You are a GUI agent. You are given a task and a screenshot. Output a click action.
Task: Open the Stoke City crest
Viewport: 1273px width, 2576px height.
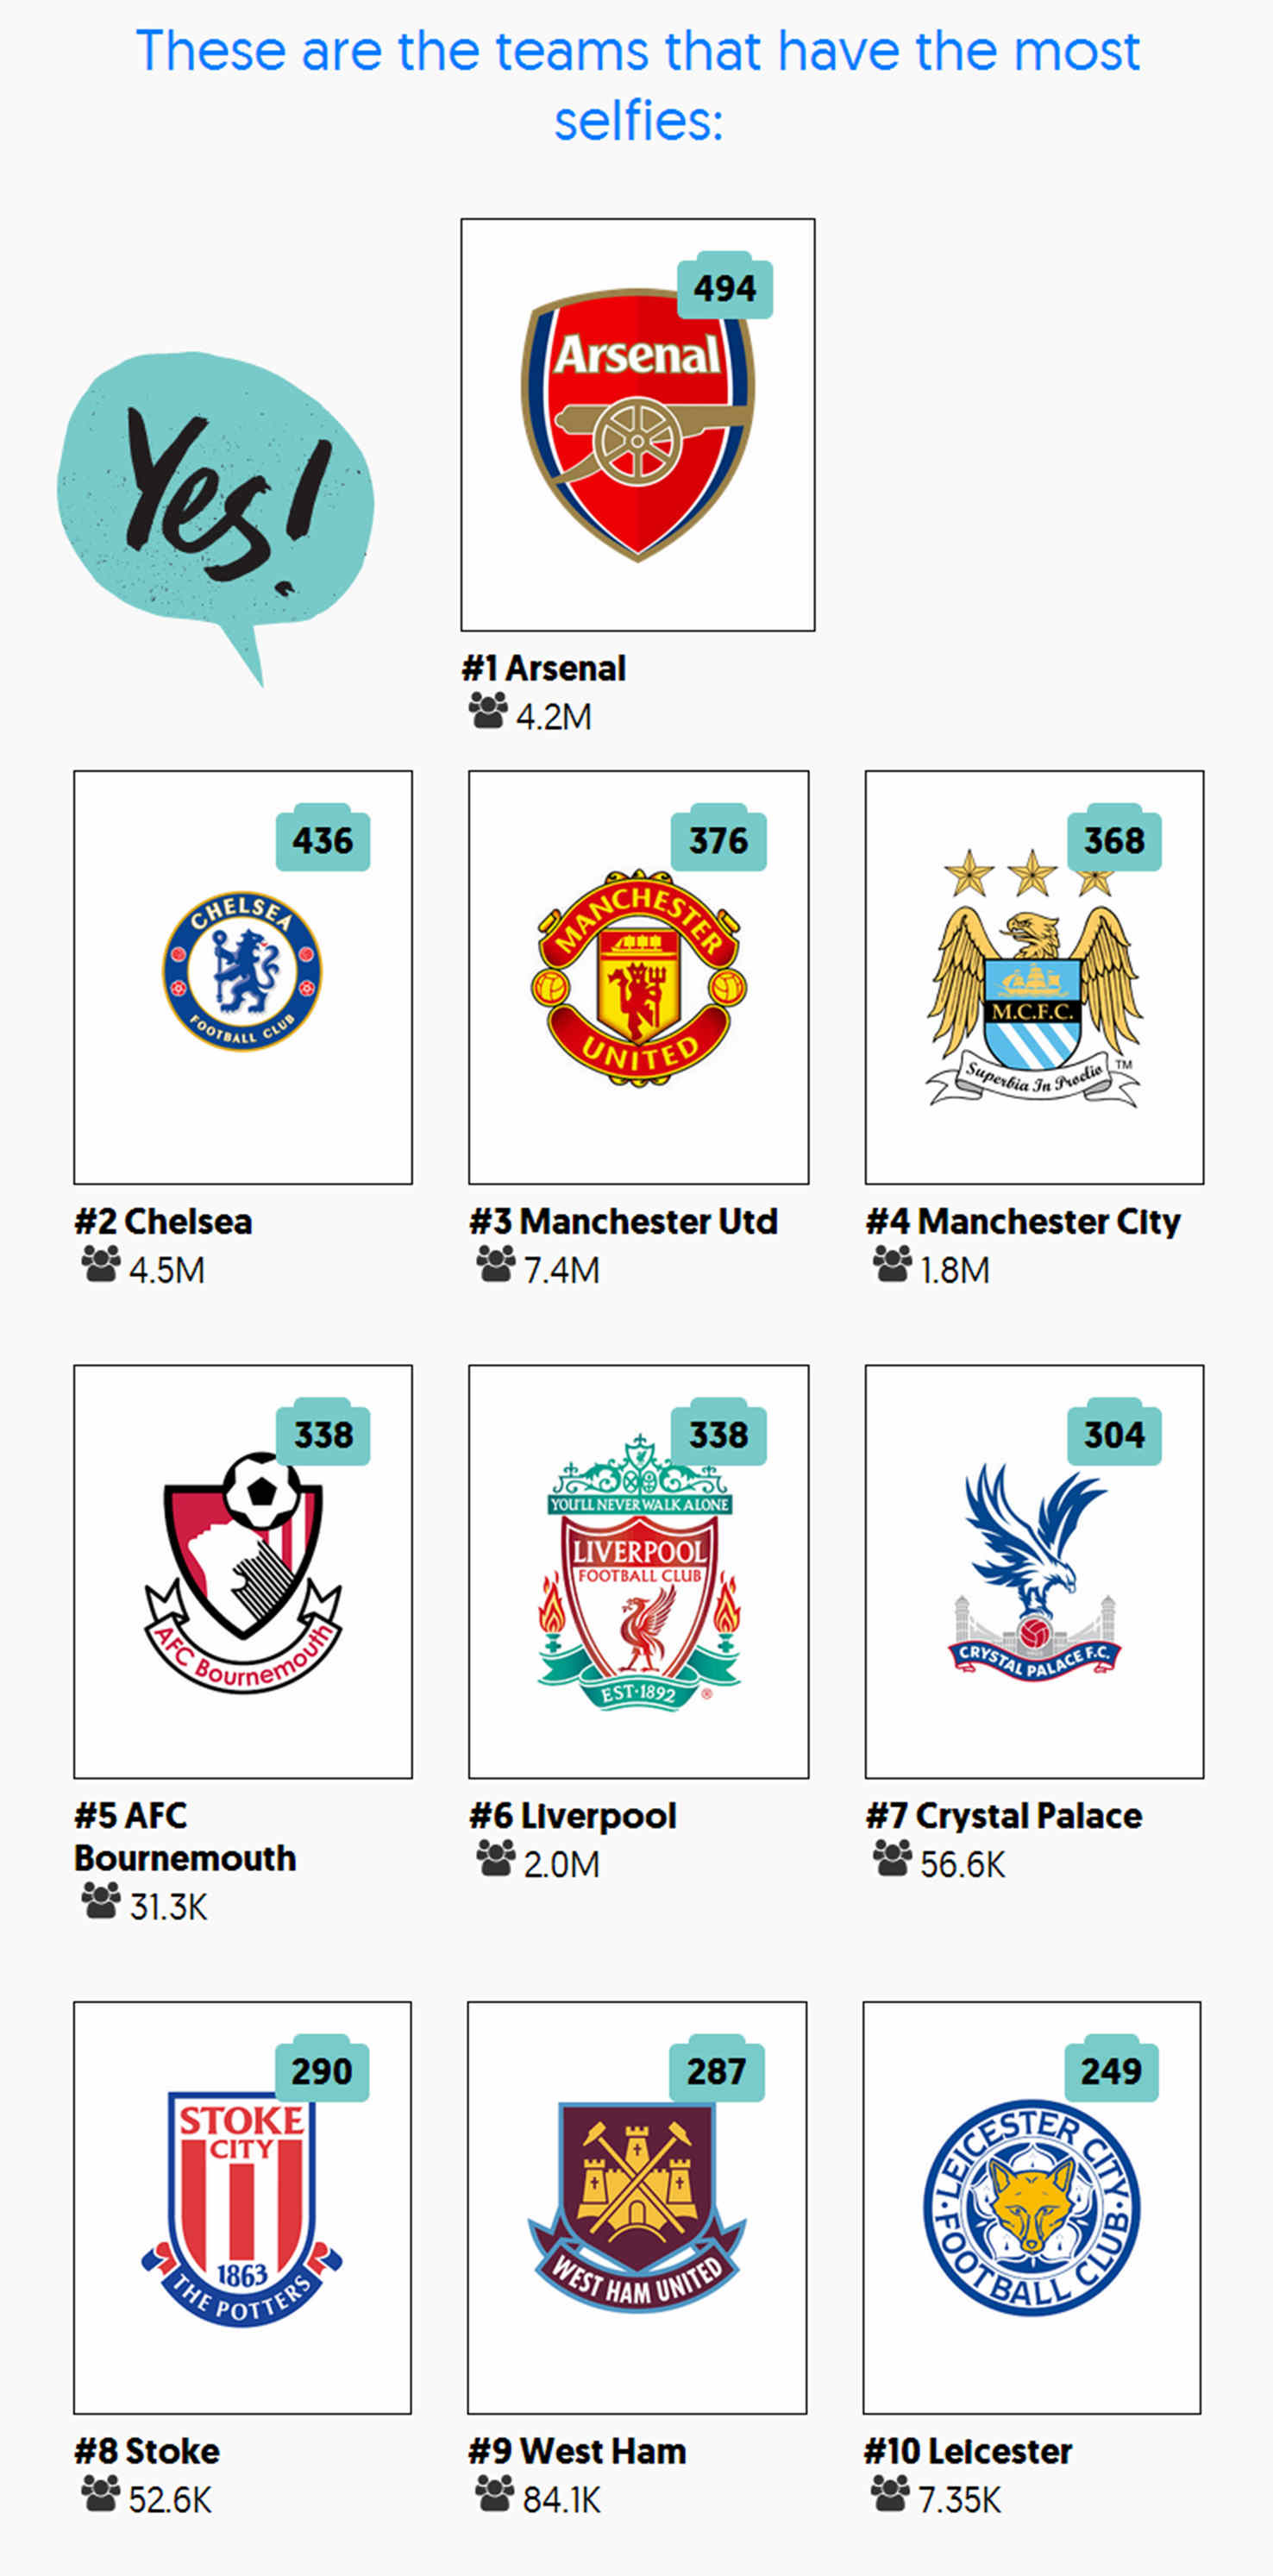[x=242, y=2210]
